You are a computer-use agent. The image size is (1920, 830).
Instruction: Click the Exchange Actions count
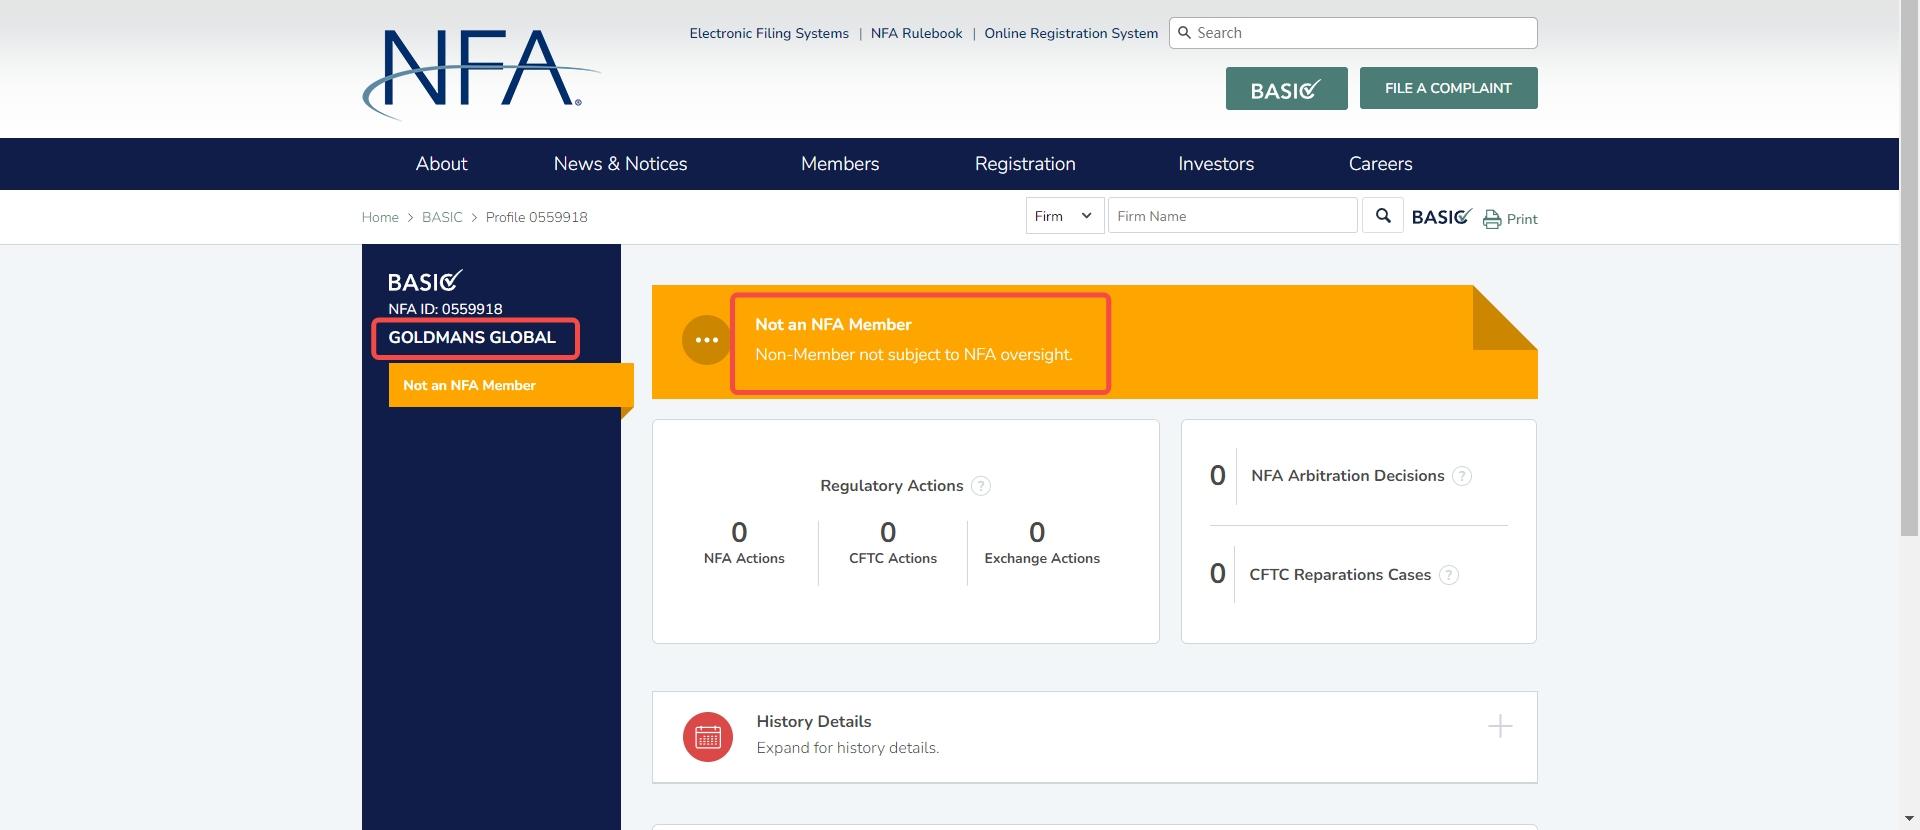[1037, 532]
